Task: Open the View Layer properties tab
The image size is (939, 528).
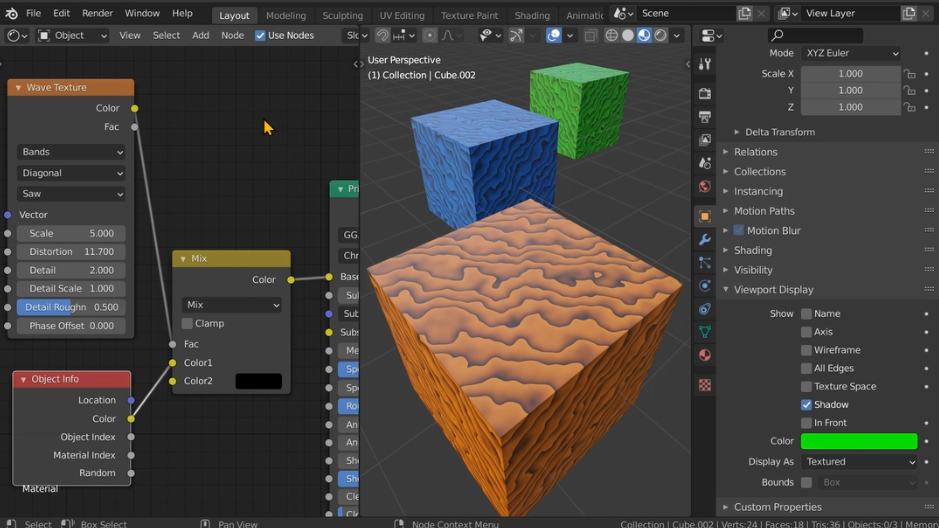Action: (x=705, y=139)
